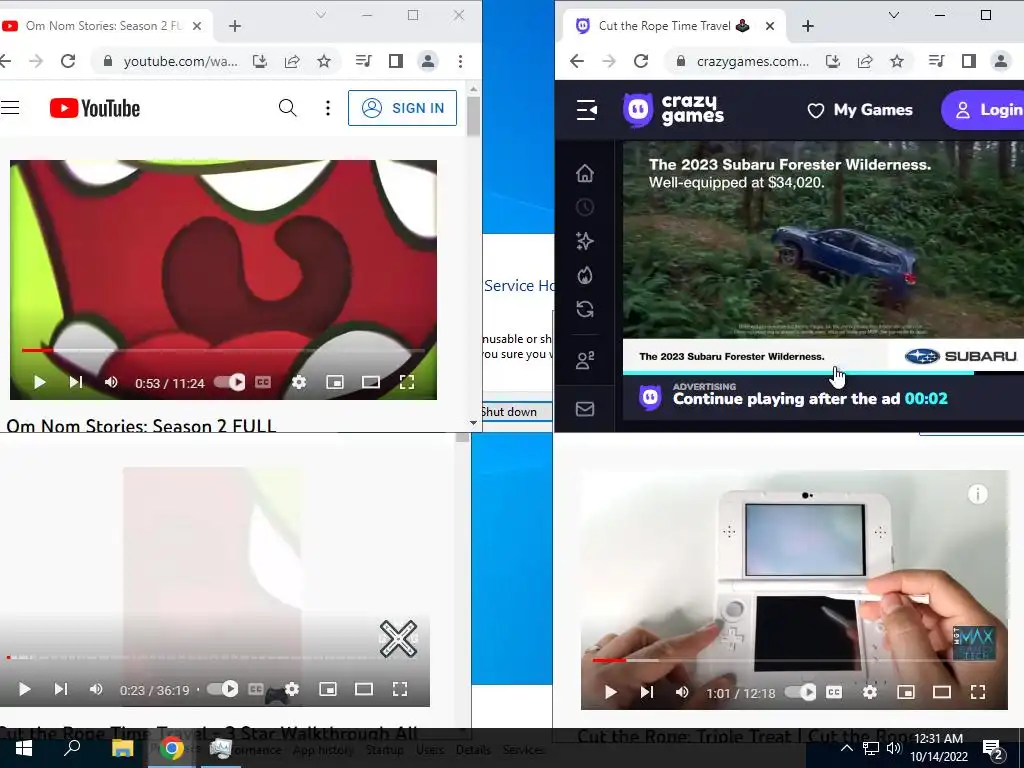Go back in CrazyGames browser window

(577, 61)
